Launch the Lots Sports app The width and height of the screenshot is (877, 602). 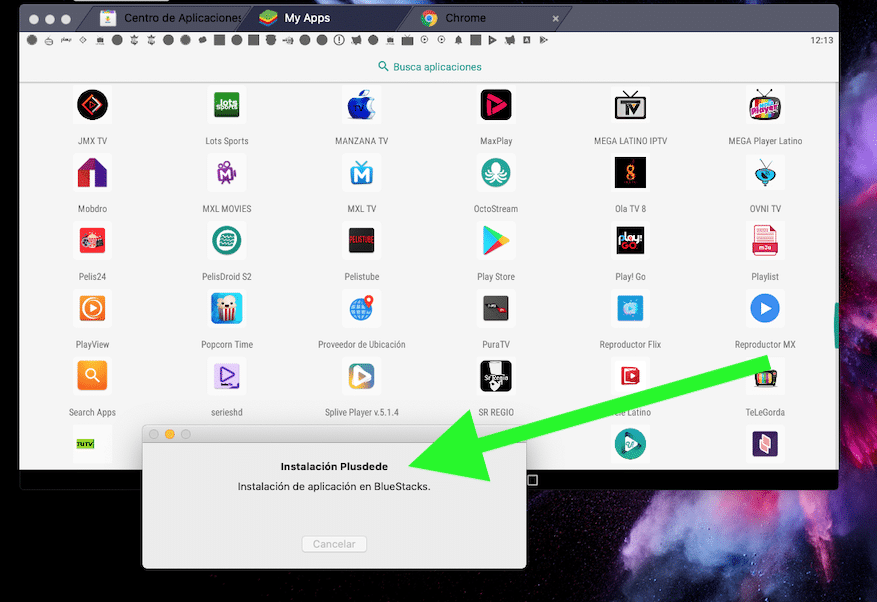coord(227,105)
